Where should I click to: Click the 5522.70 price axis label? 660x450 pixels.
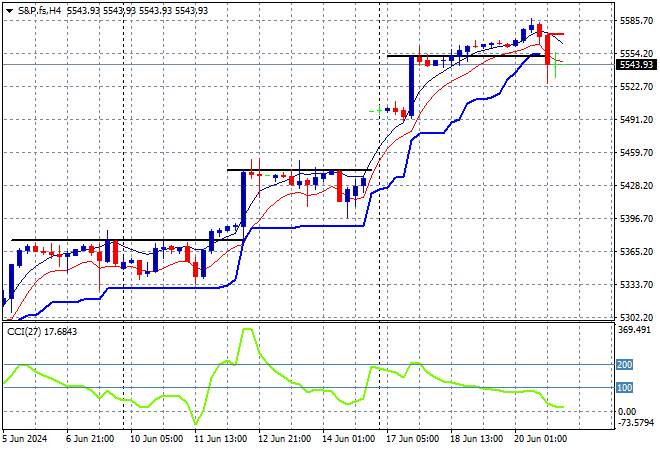(636, 86)
